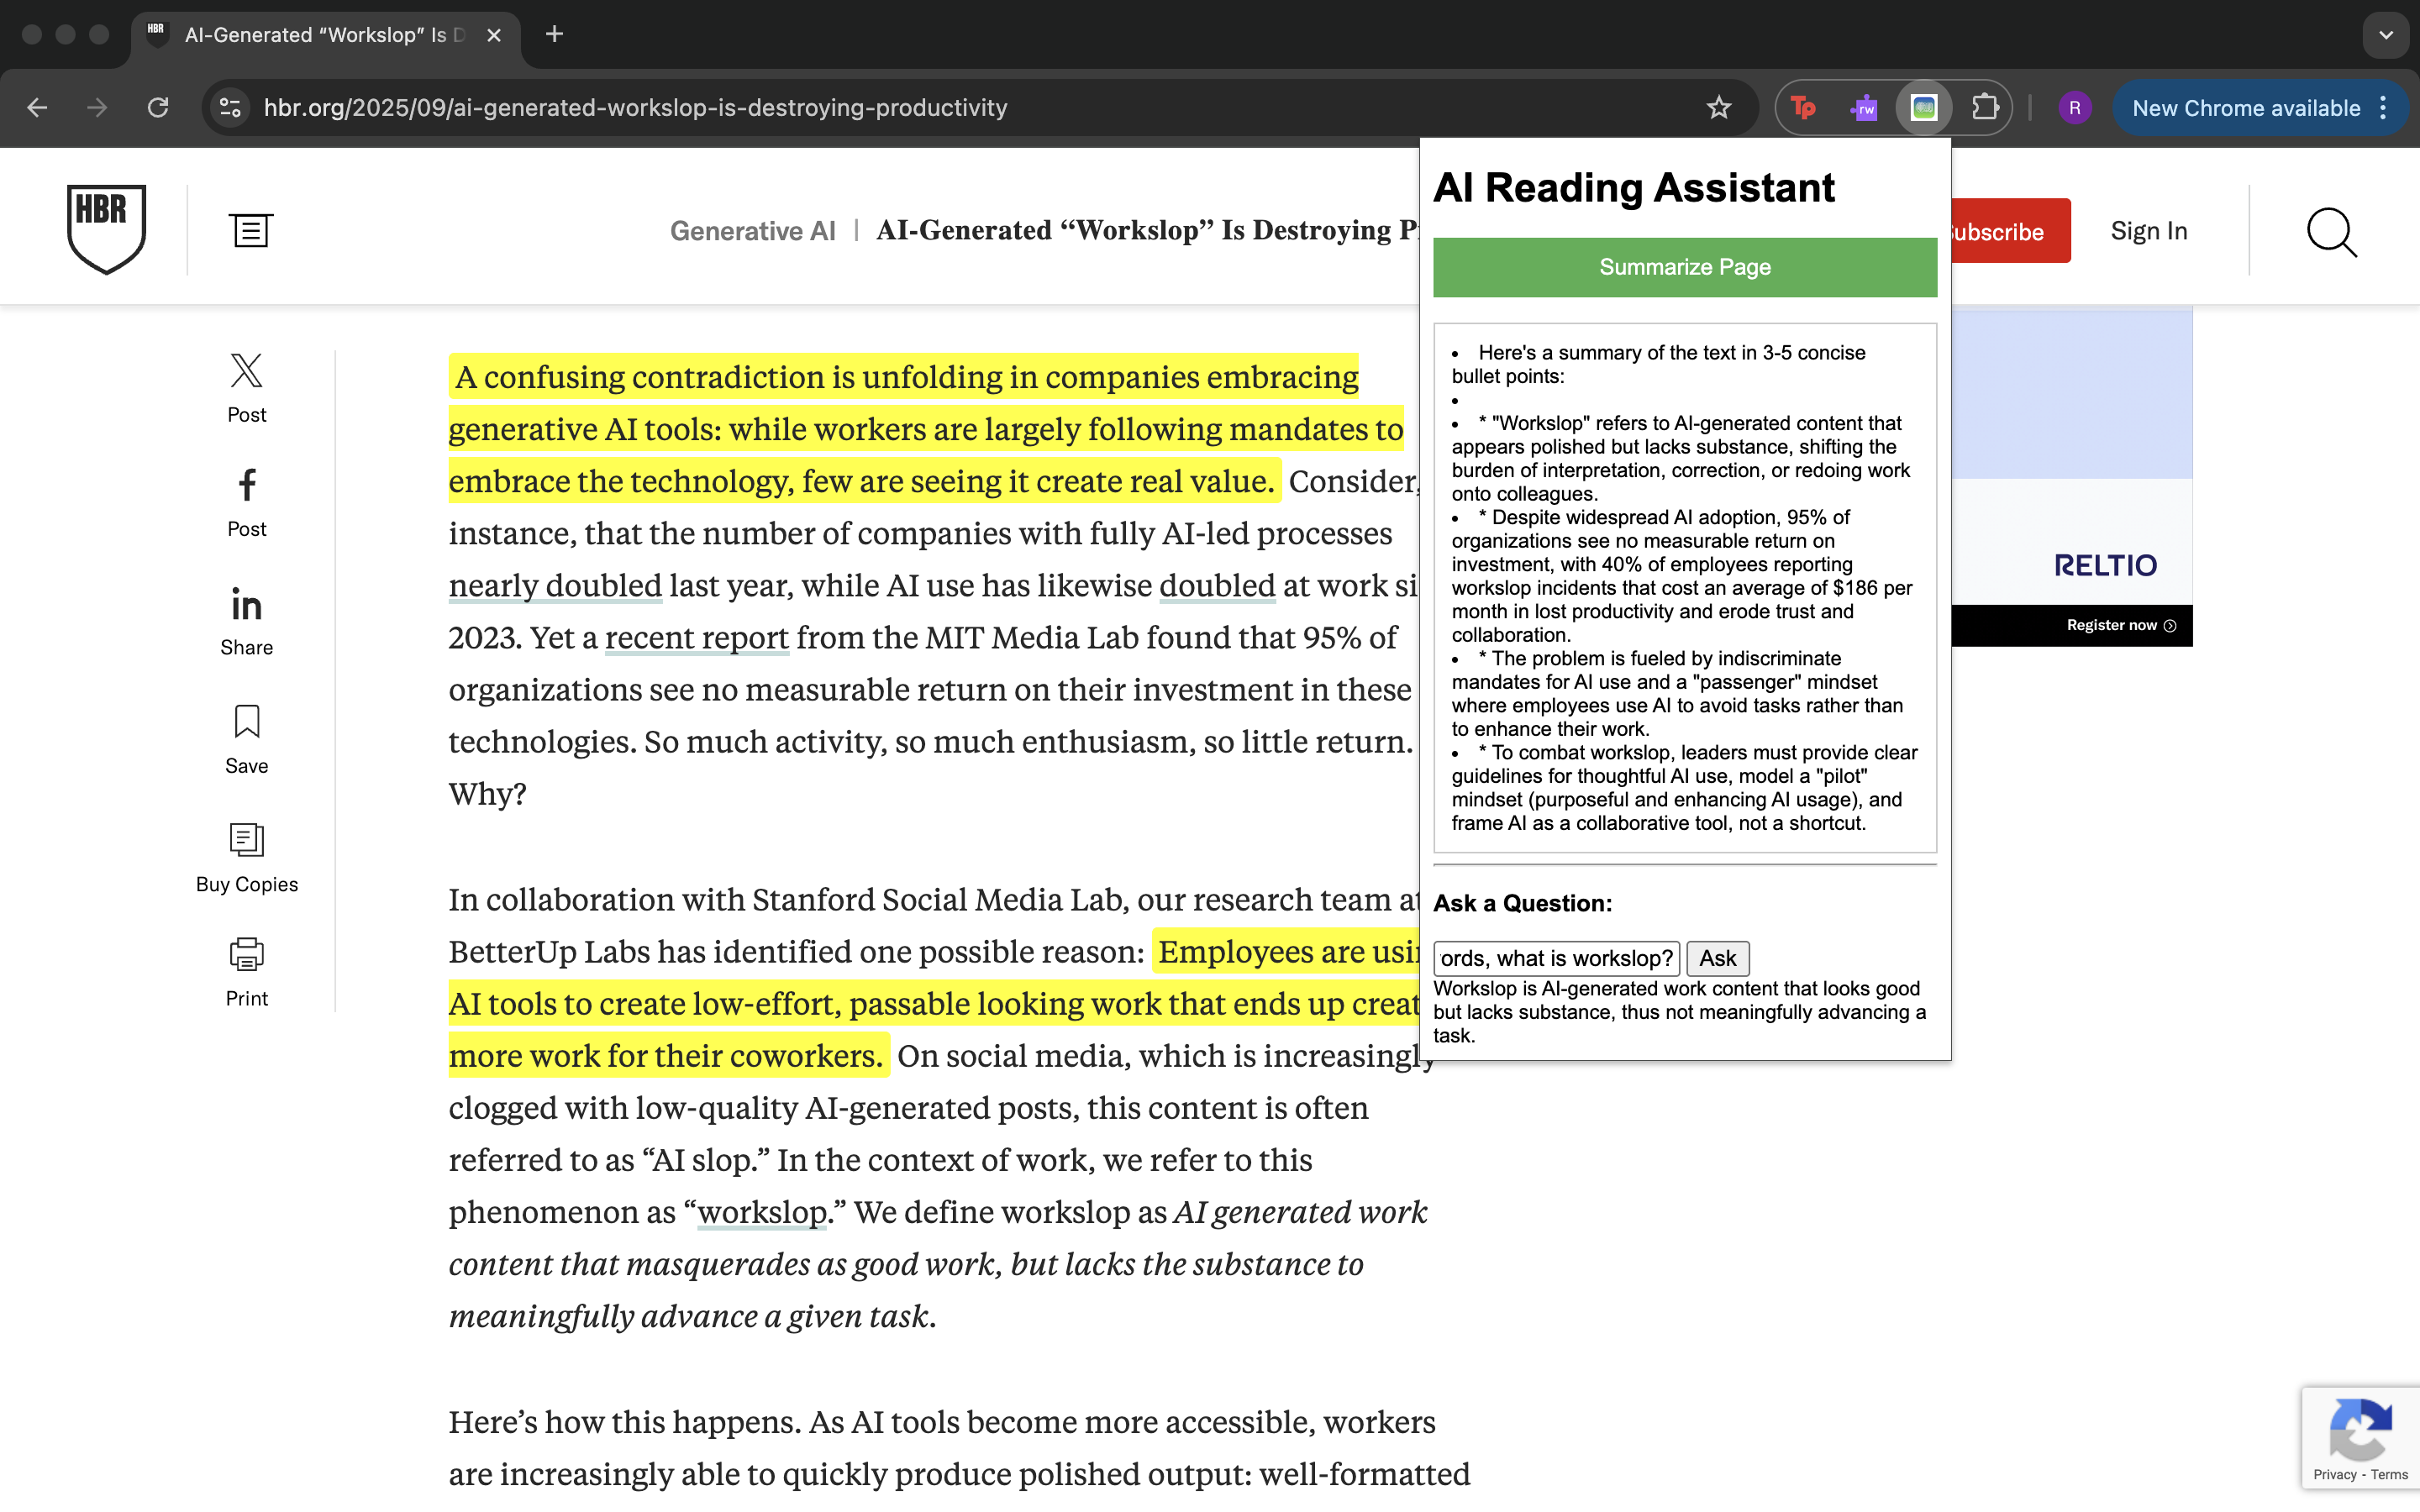Go to HBR home via shield logo

(106, 228)
